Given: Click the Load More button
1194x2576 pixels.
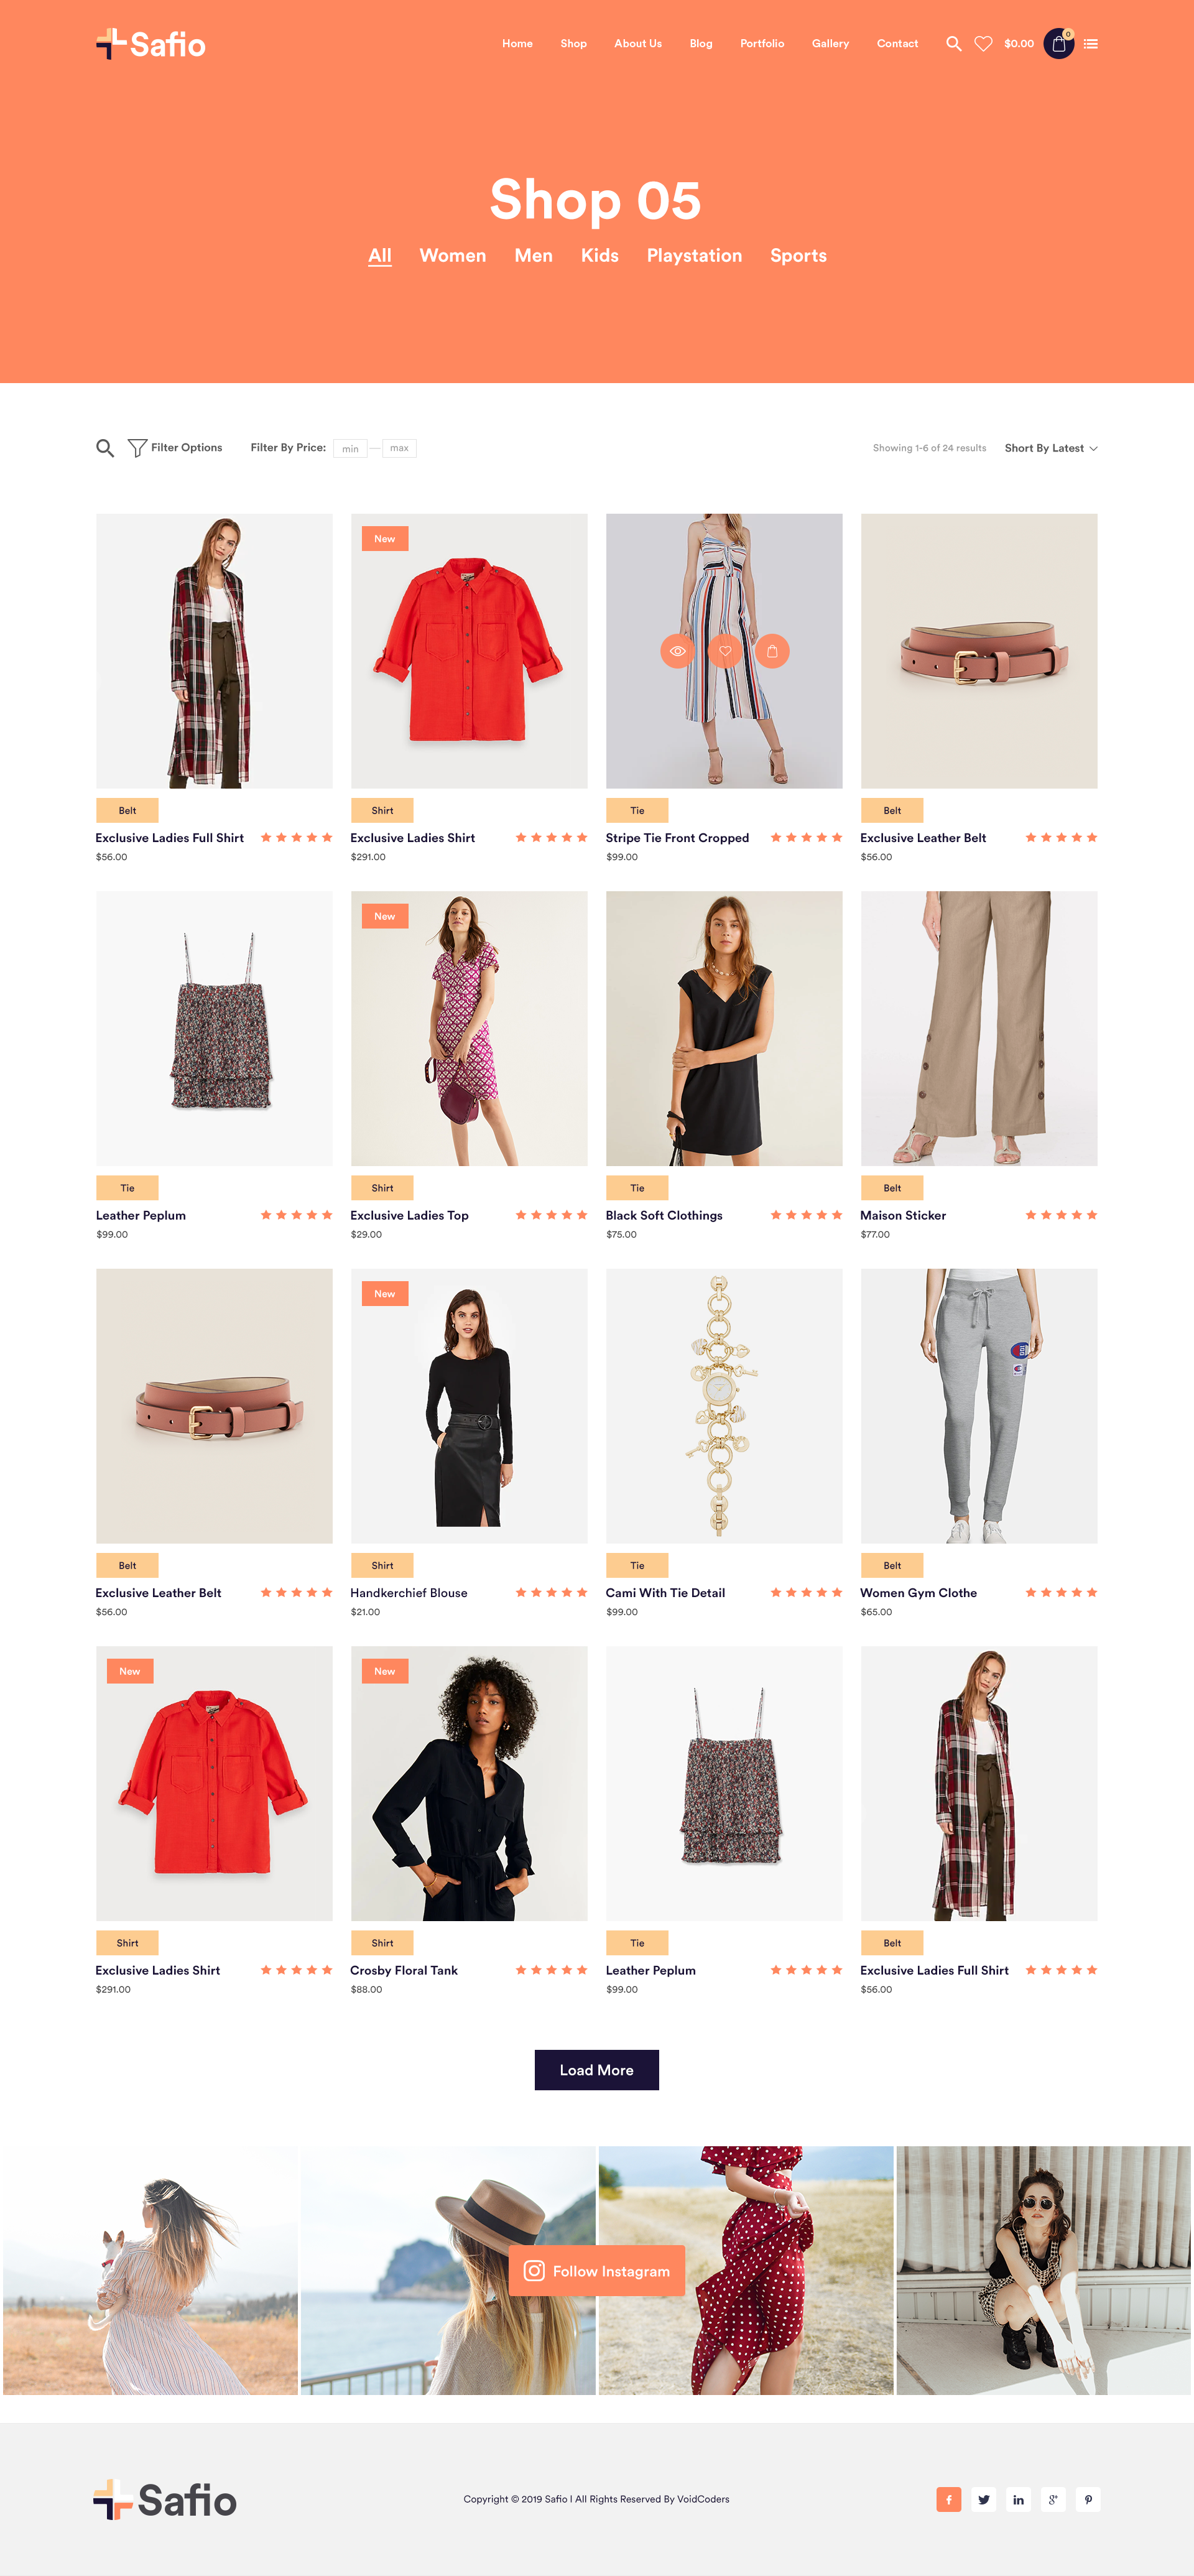Looking at the screenshot, I should click(597, 2070).
